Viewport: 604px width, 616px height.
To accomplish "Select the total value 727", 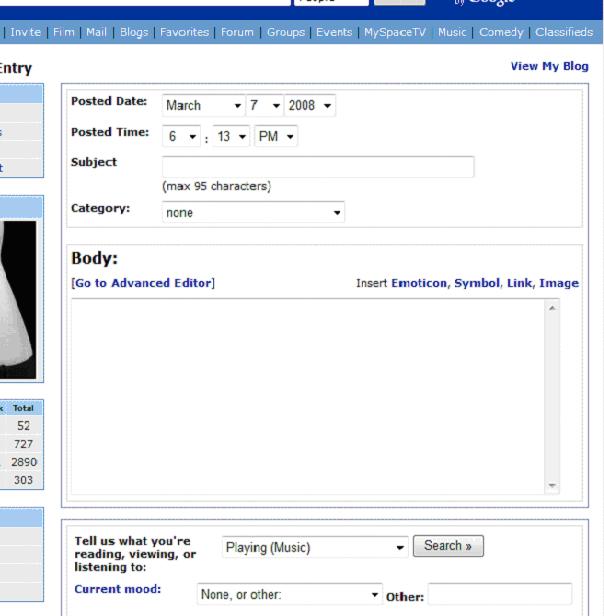I will coord(23,444).
